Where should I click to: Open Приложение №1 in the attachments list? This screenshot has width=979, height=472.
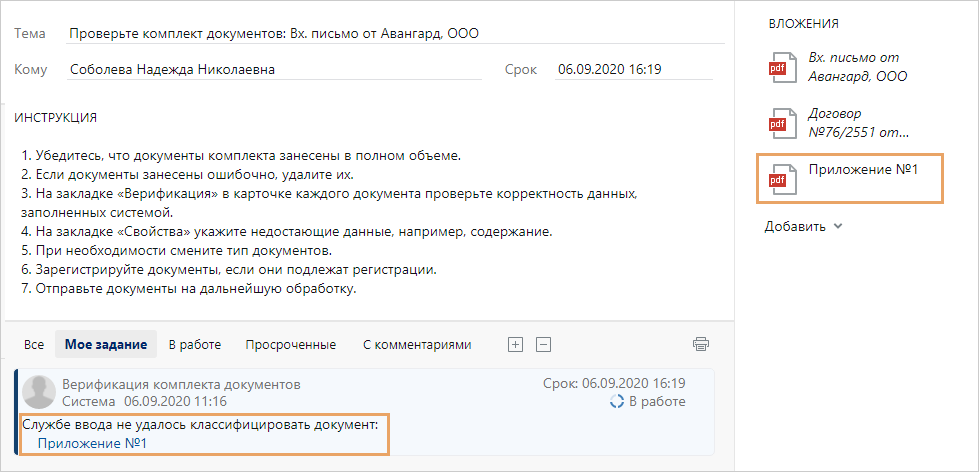click(862, 170)
